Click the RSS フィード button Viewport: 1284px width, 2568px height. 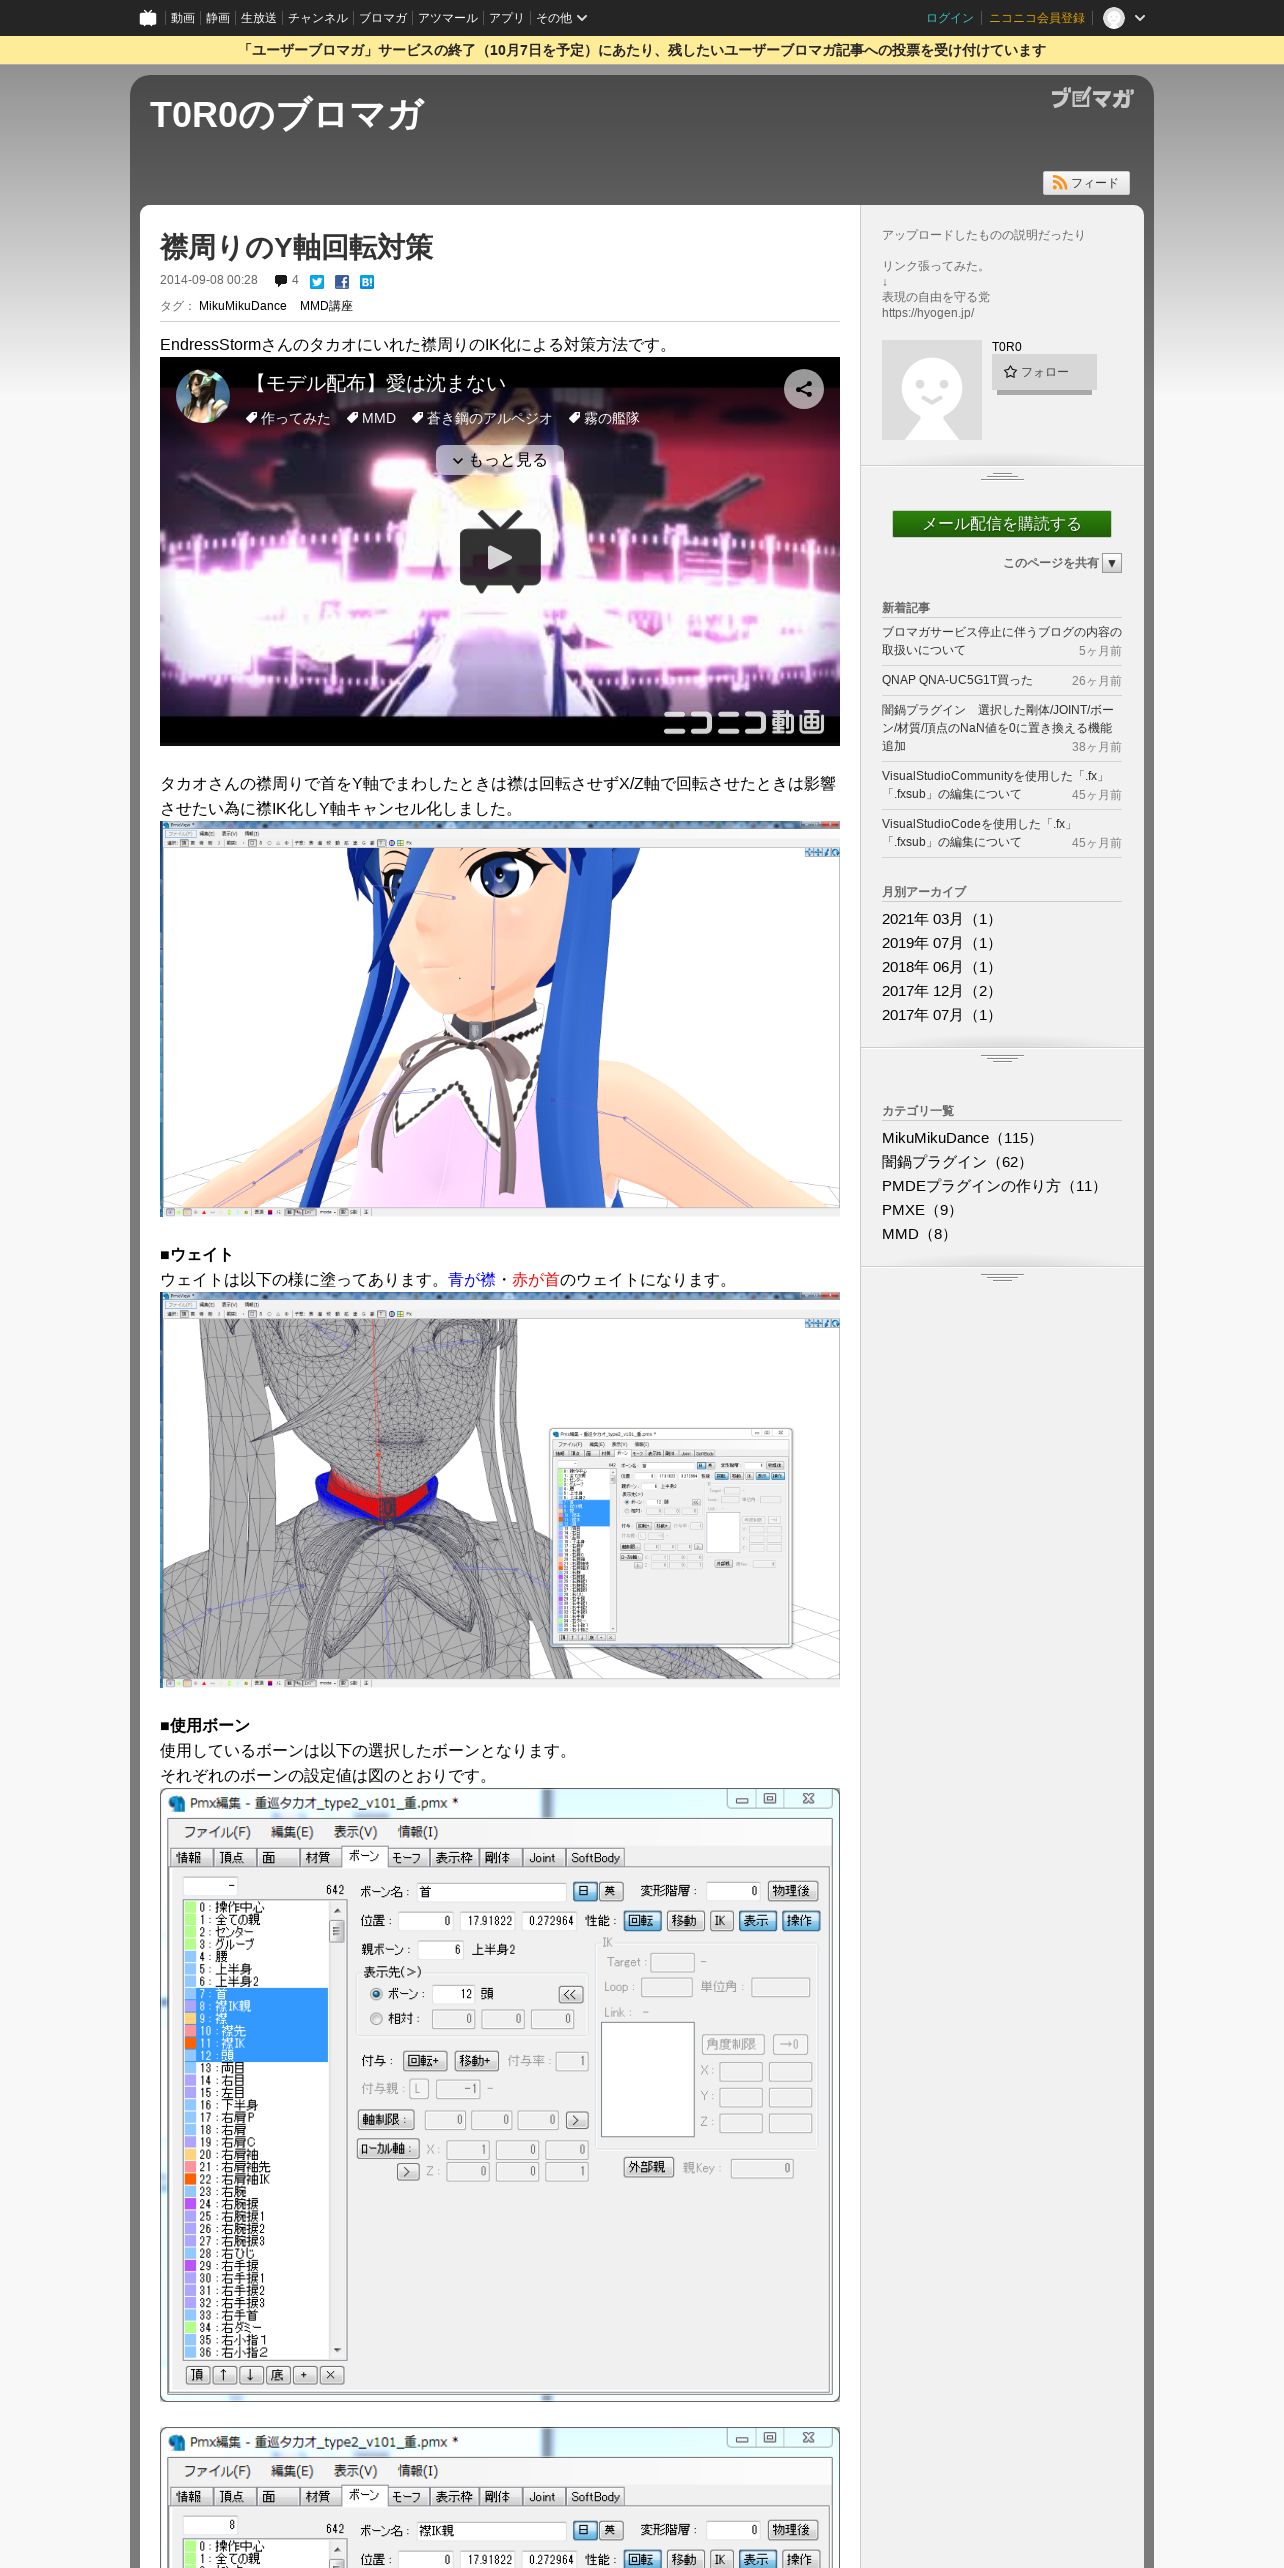1086,183
